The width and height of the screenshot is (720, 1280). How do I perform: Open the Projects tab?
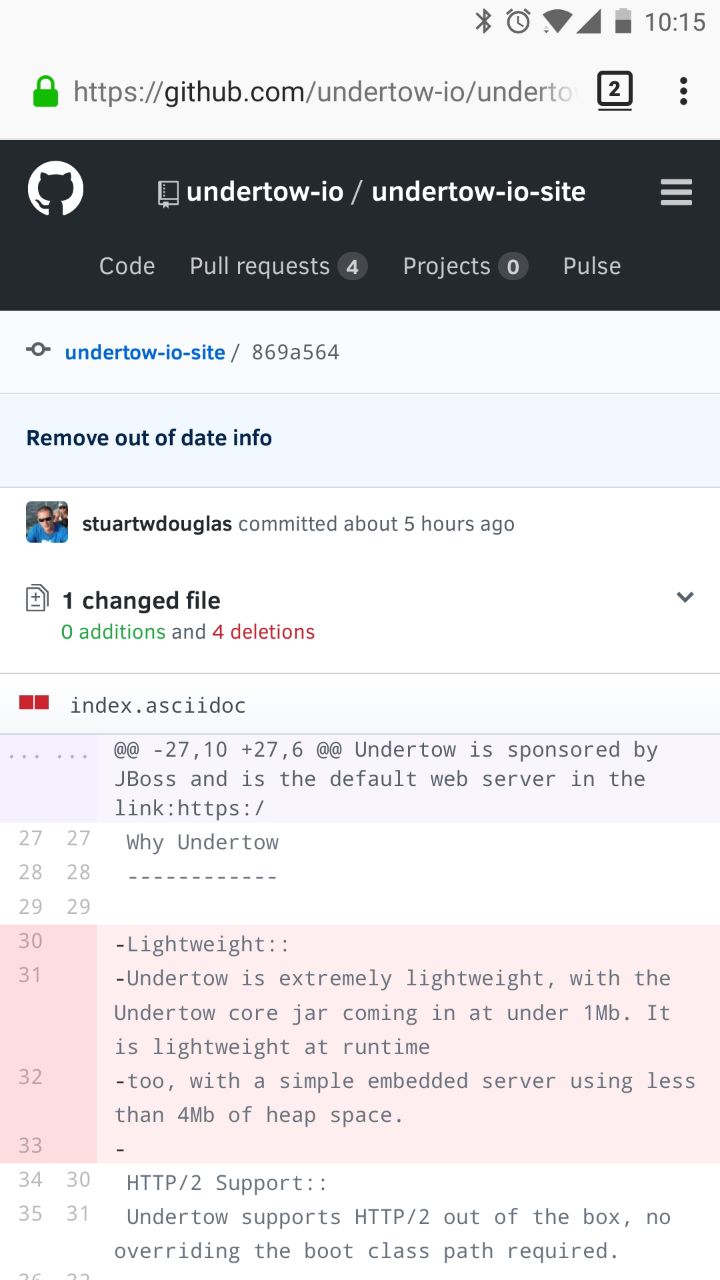point(465,266)
